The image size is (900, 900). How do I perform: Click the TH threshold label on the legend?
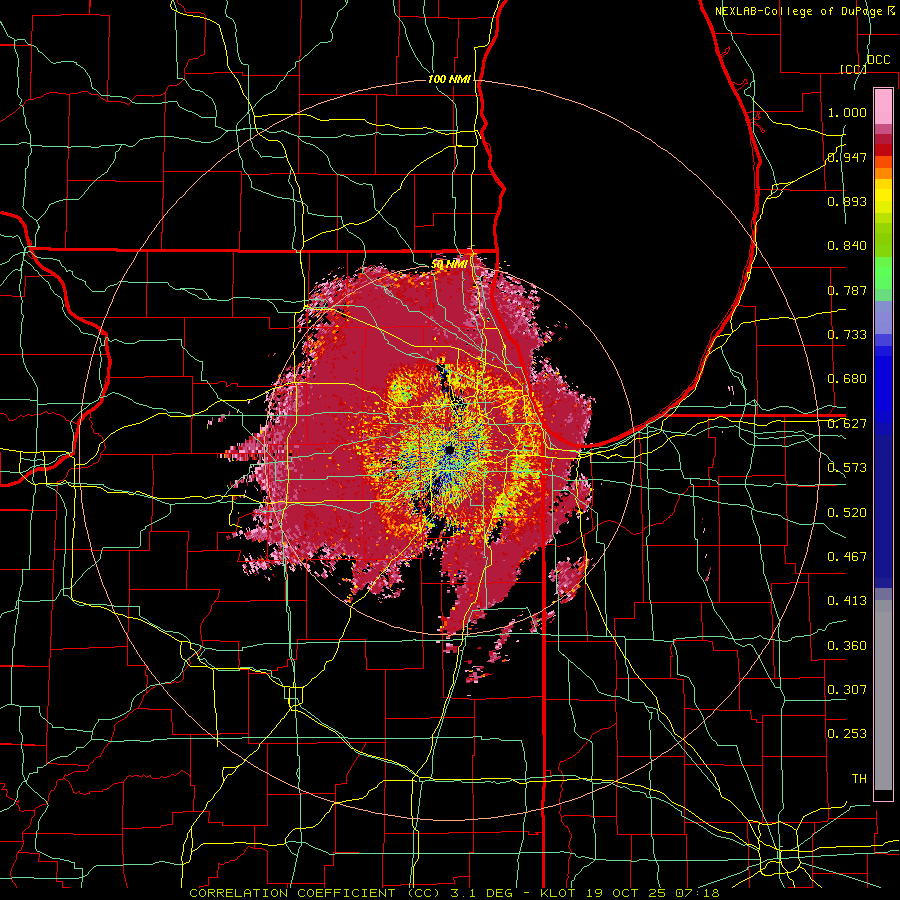[x=859, y=779]
